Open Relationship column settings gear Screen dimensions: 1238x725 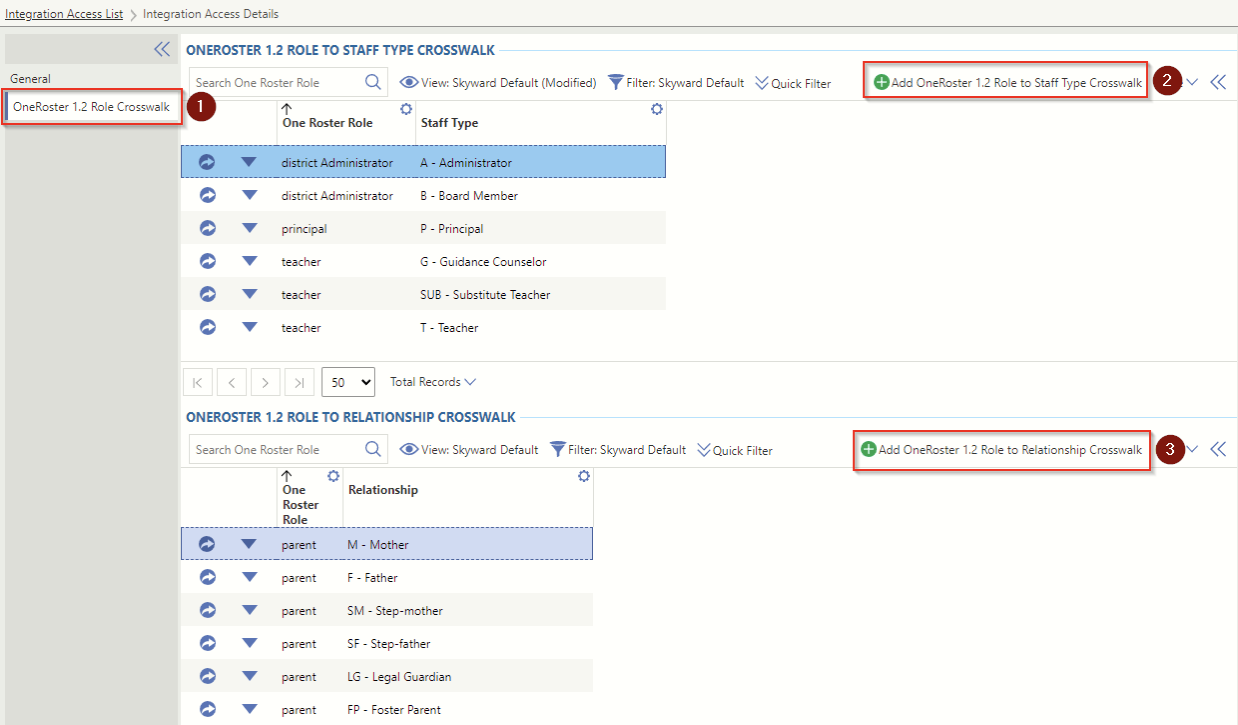584,476
